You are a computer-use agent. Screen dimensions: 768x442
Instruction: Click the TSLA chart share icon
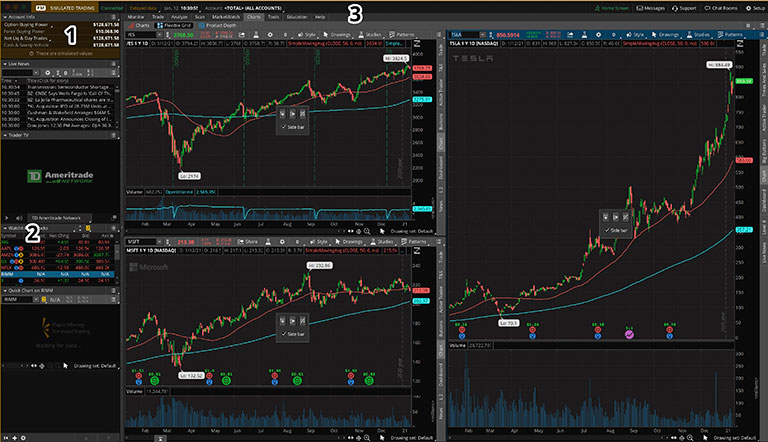[570, 35]
